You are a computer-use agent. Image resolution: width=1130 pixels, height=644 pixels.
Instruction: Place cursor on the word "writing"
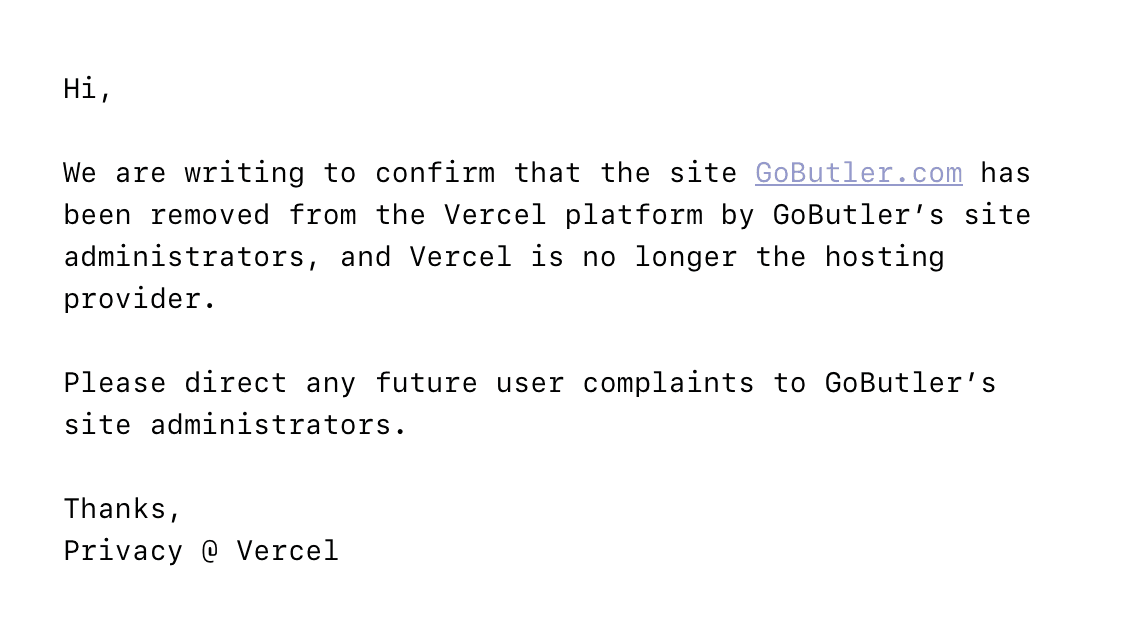coord(244,174)
